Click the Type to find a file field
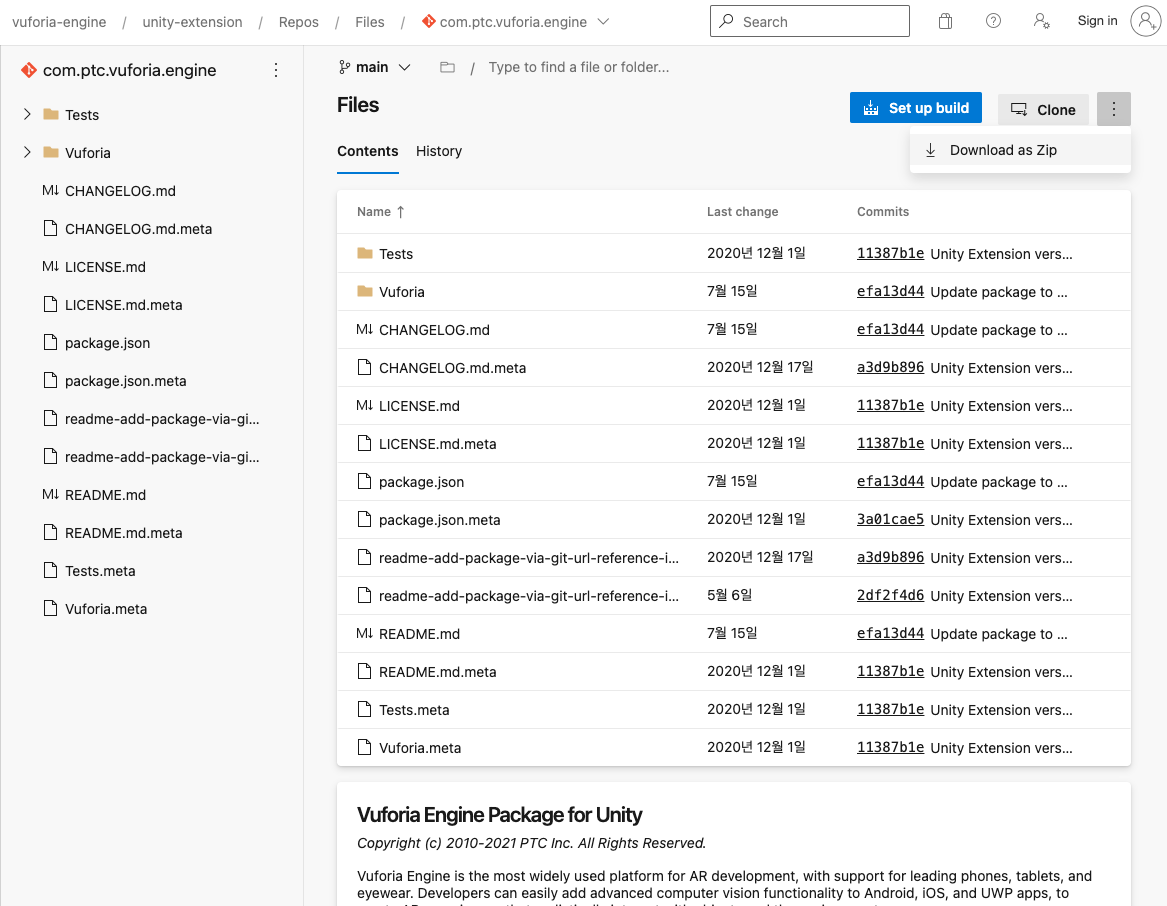 tap(578, 67)
